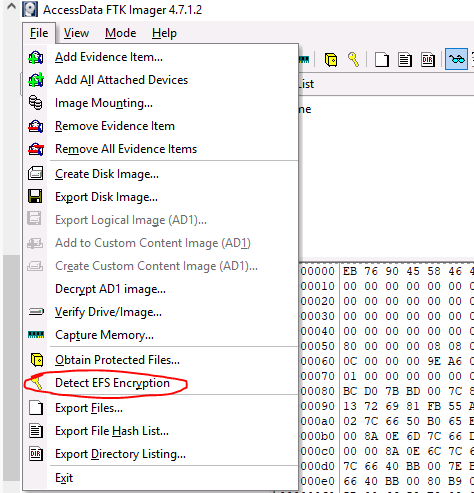
Task: Click the blank page icon beside Export Files
Action: 36,408
